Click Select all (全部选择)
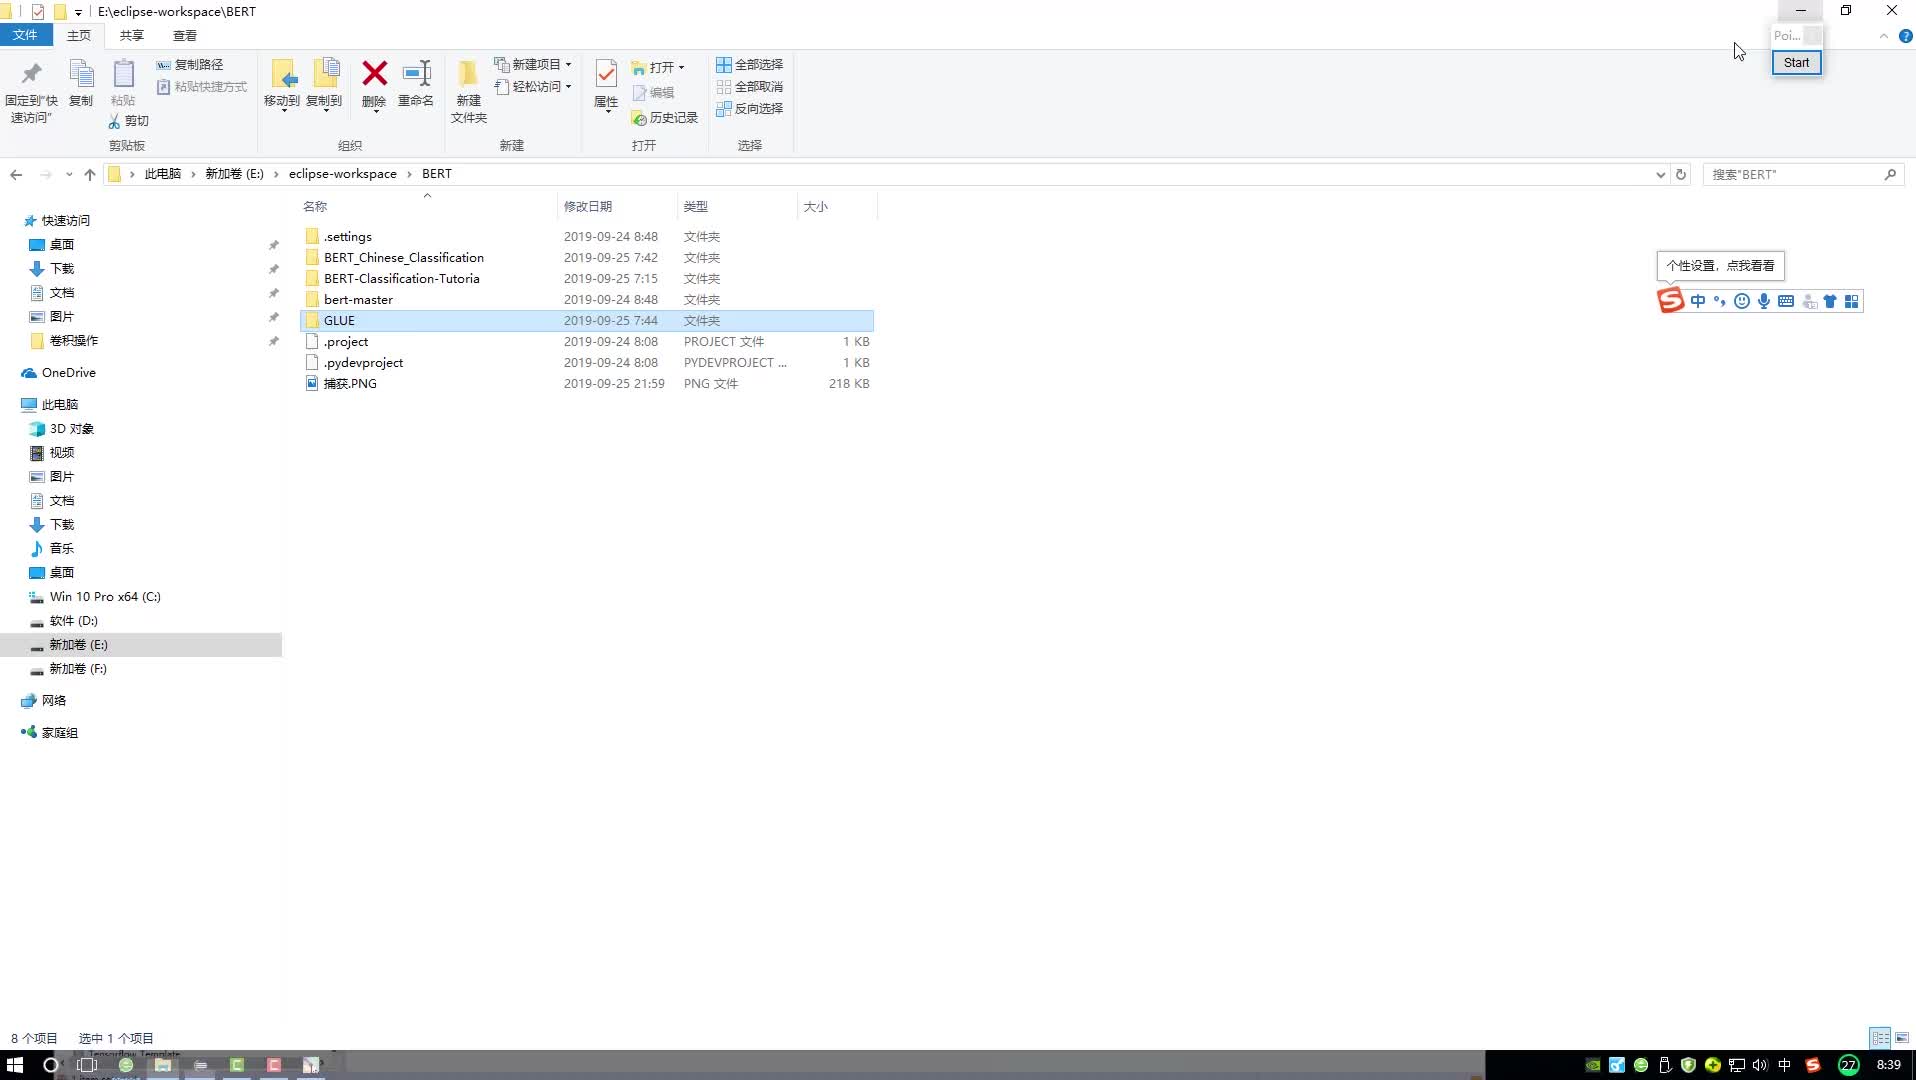Viewport: 1916px width, 1080px height. point(749,64)
